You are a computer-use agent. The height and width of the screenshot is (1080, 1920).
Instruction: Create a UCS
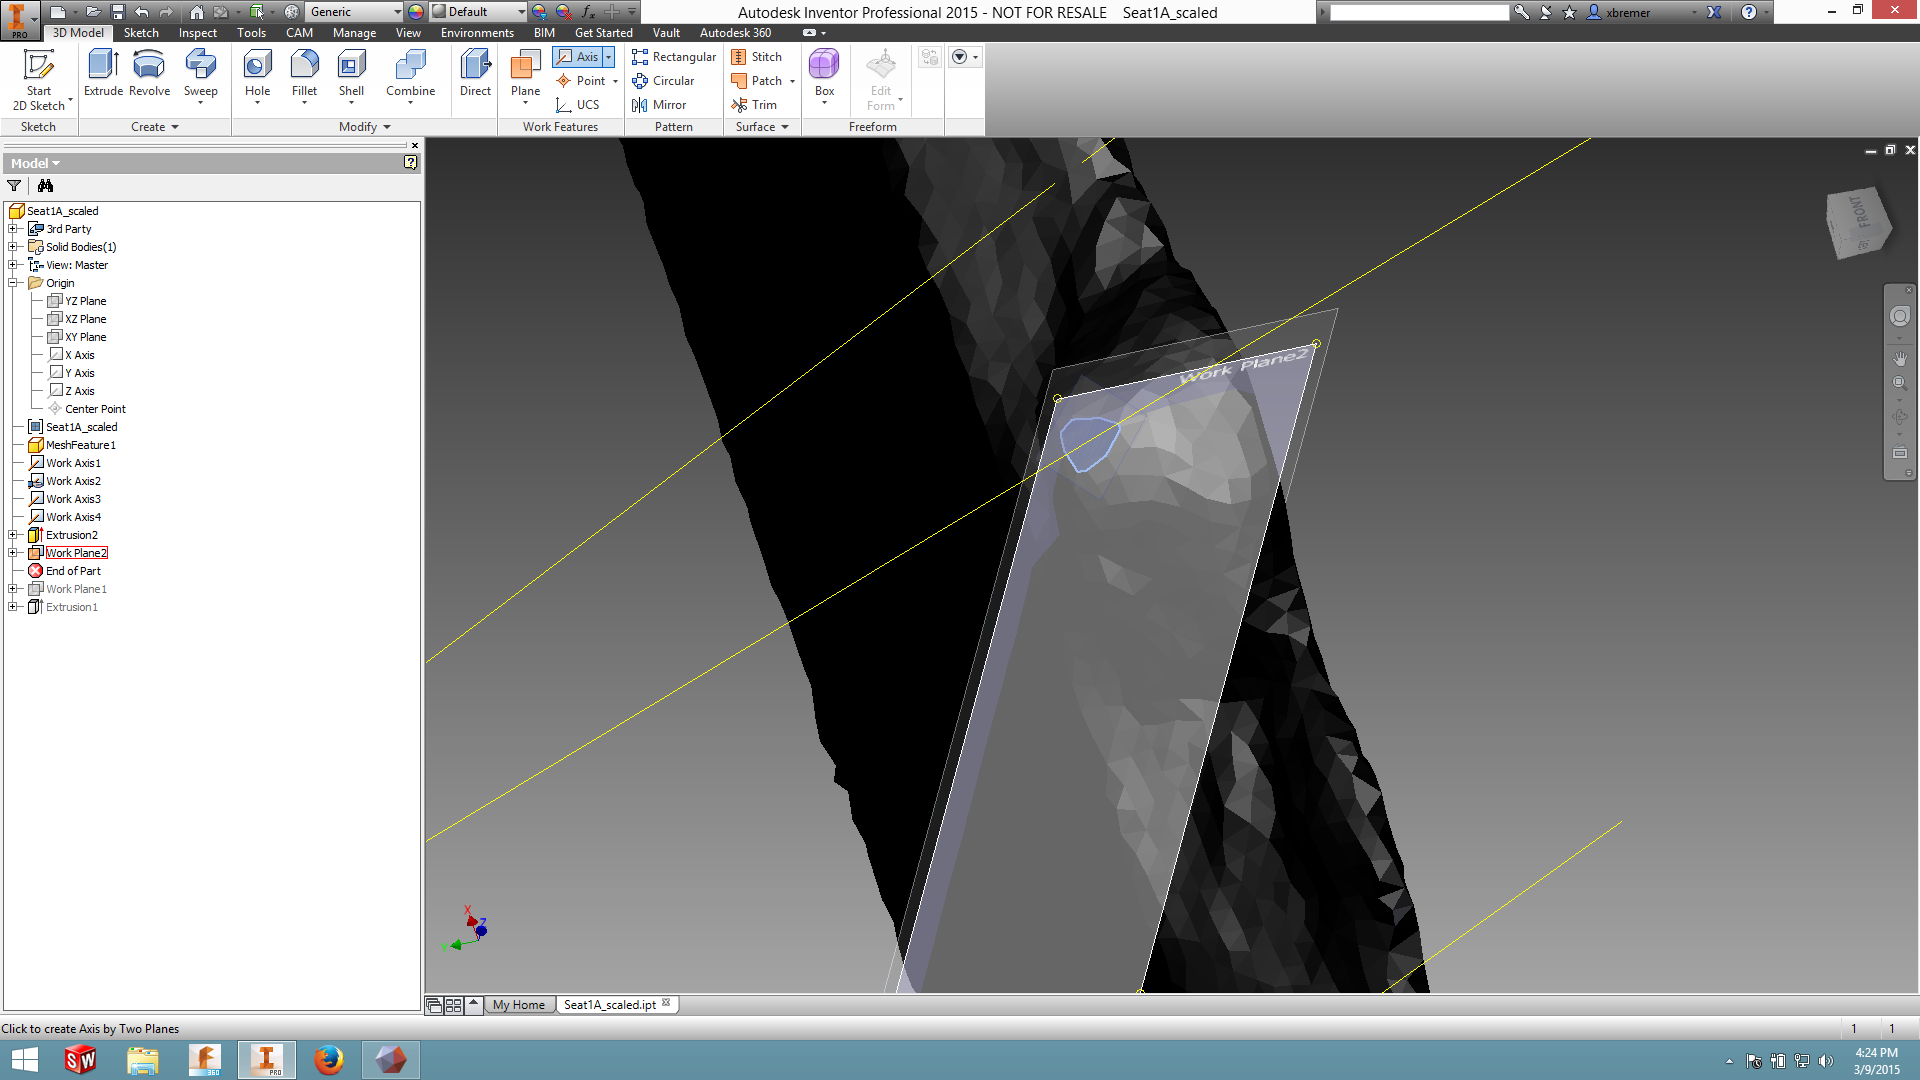(577, 105)
